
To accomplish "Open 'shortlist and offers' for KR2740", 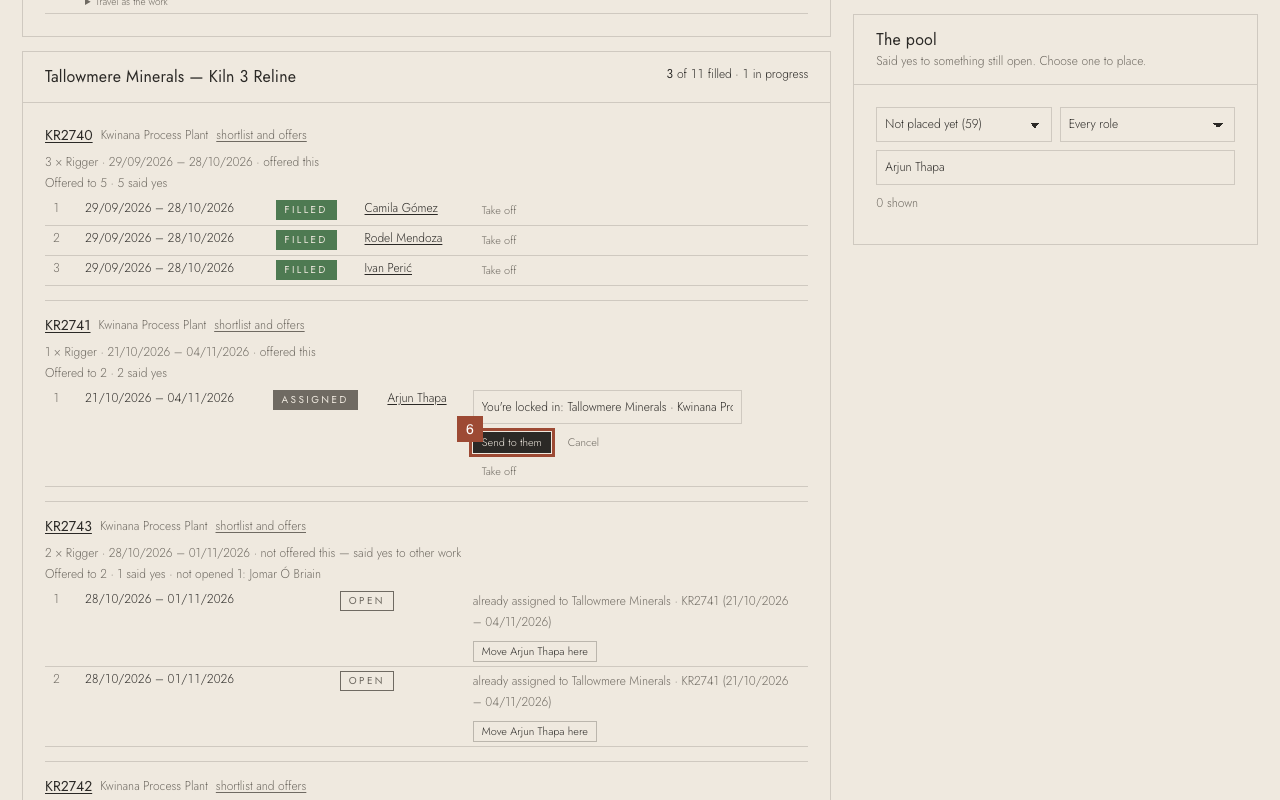I will (x=261, y=135).
